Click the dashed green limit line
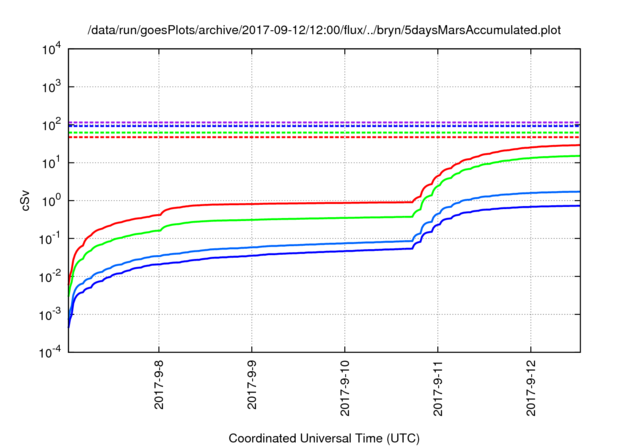Viewport: 640px width, 448px height. (x=324, y=133)
